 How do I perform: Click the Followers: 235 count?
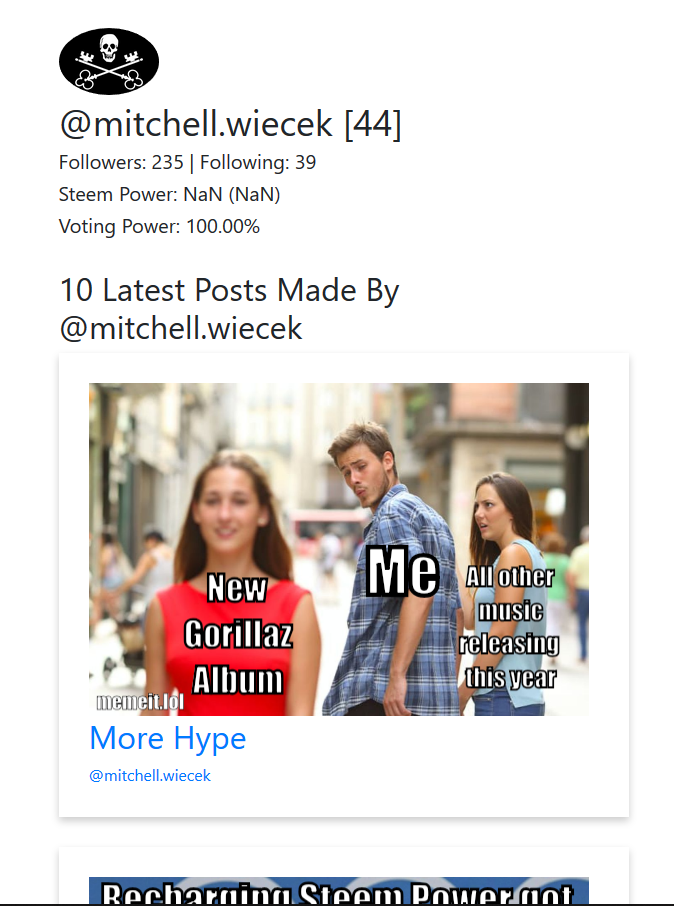click(x=121, y=162)
